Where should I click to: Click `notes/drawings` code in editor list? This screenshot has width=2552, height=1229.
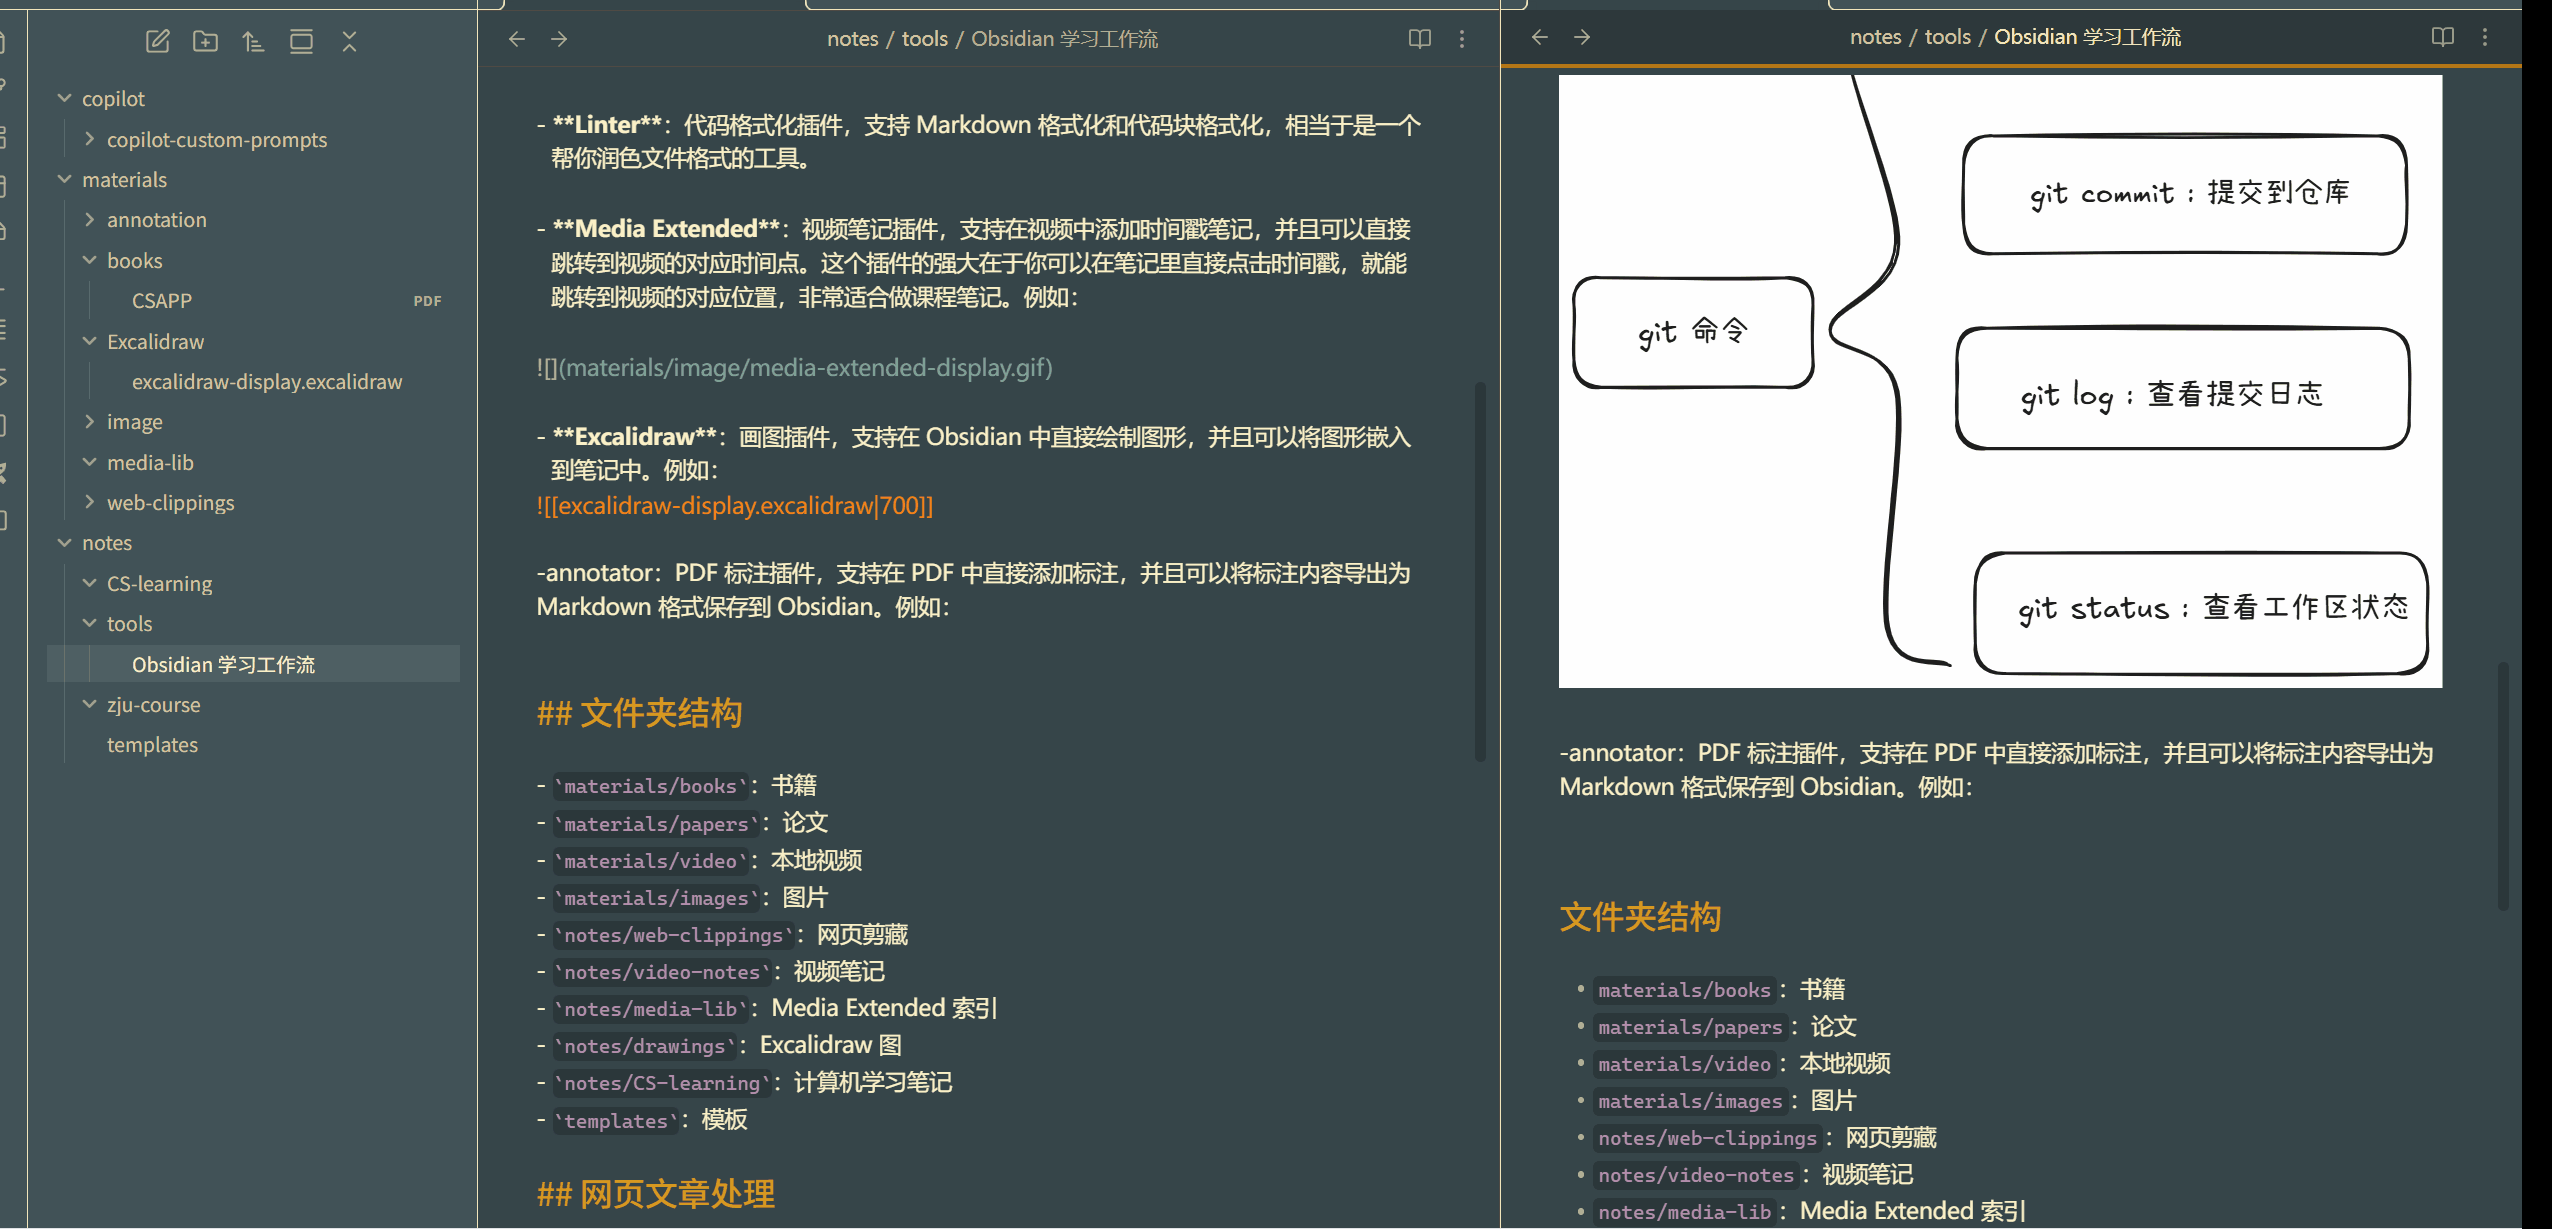(x=644, y=1046)
